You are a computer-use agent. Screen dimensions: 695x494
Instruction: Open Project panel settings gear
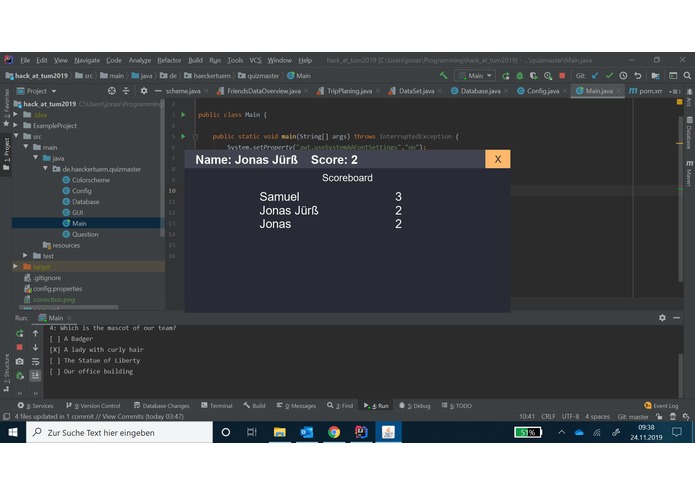pos(144,91)
